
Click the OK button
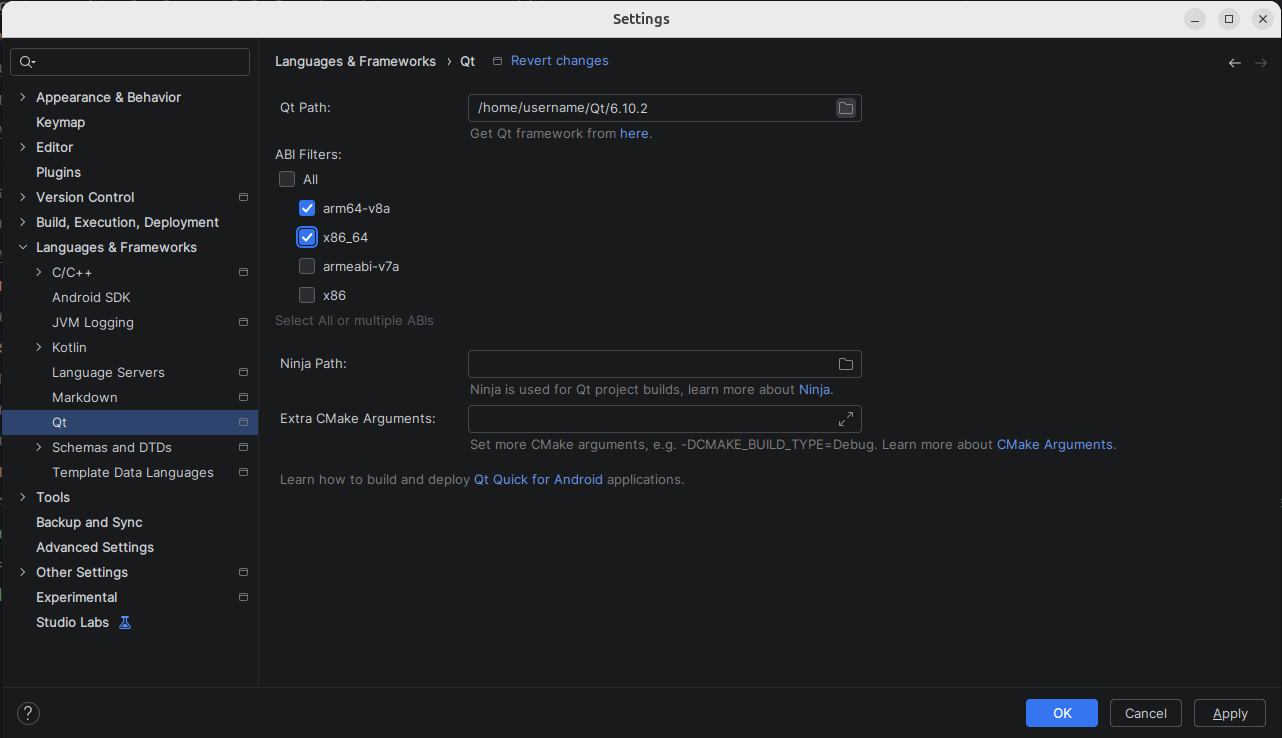pos(1061,713)
